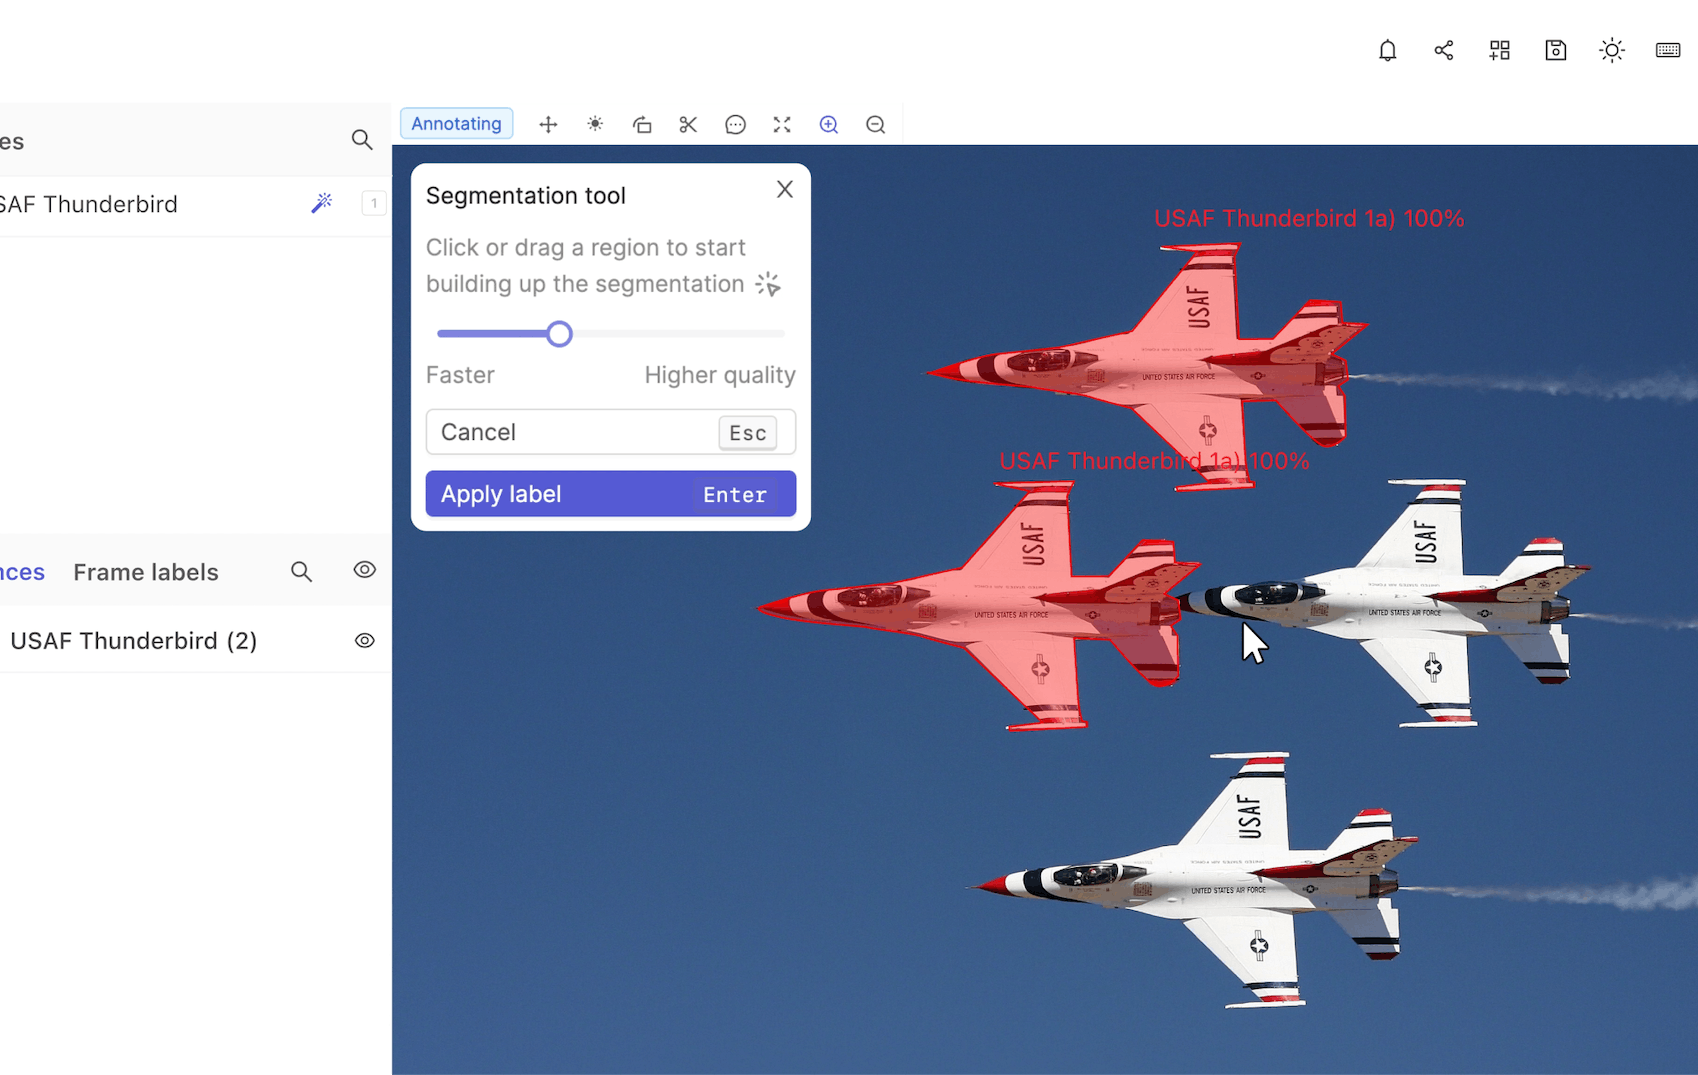Toggle visibility of all instances

coord(365,570)
